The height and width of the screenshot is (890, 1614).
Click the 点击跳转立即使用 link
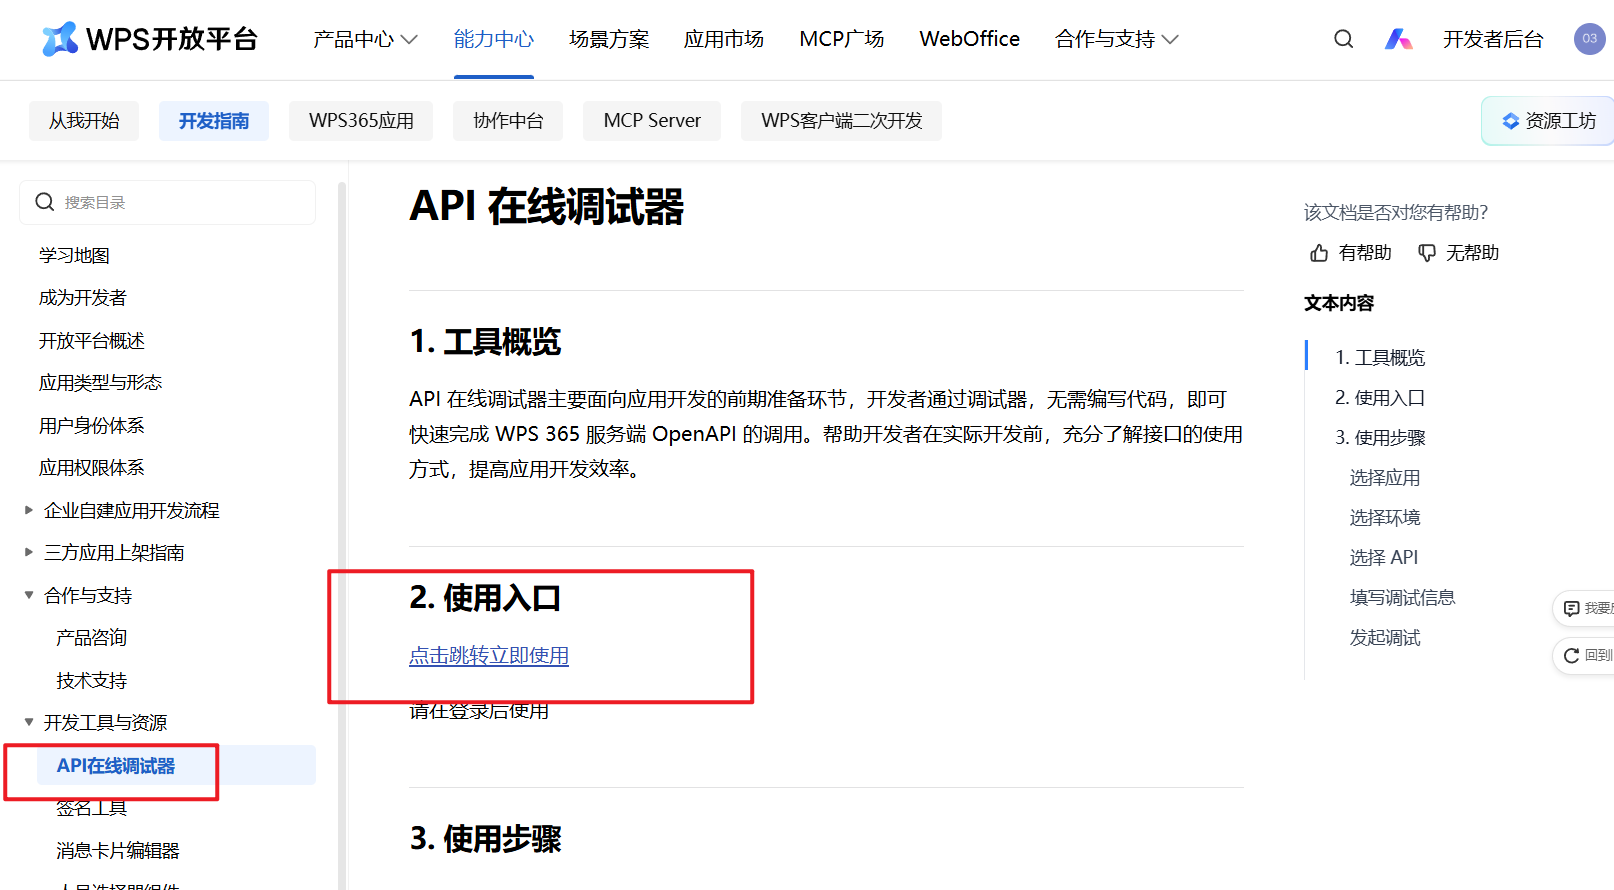[x=489, y=656]
